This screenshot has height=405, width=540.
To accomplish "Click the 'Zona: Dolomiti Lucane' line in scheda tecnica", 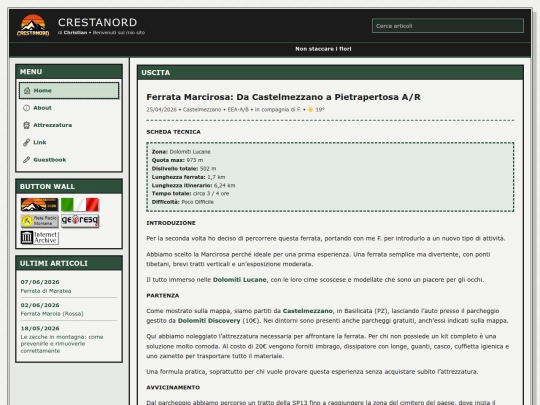I will click(x=181, y=152).
